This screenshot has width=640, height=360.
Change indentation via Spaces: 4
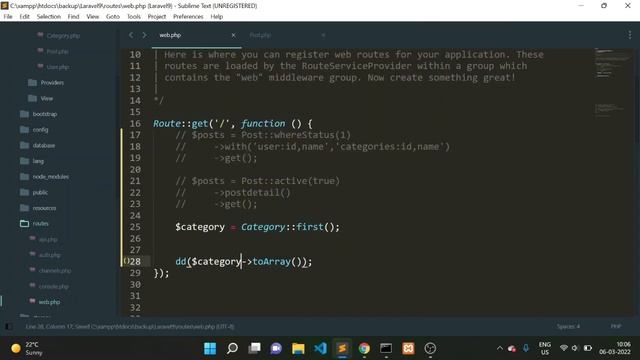[x=568, y=327]
